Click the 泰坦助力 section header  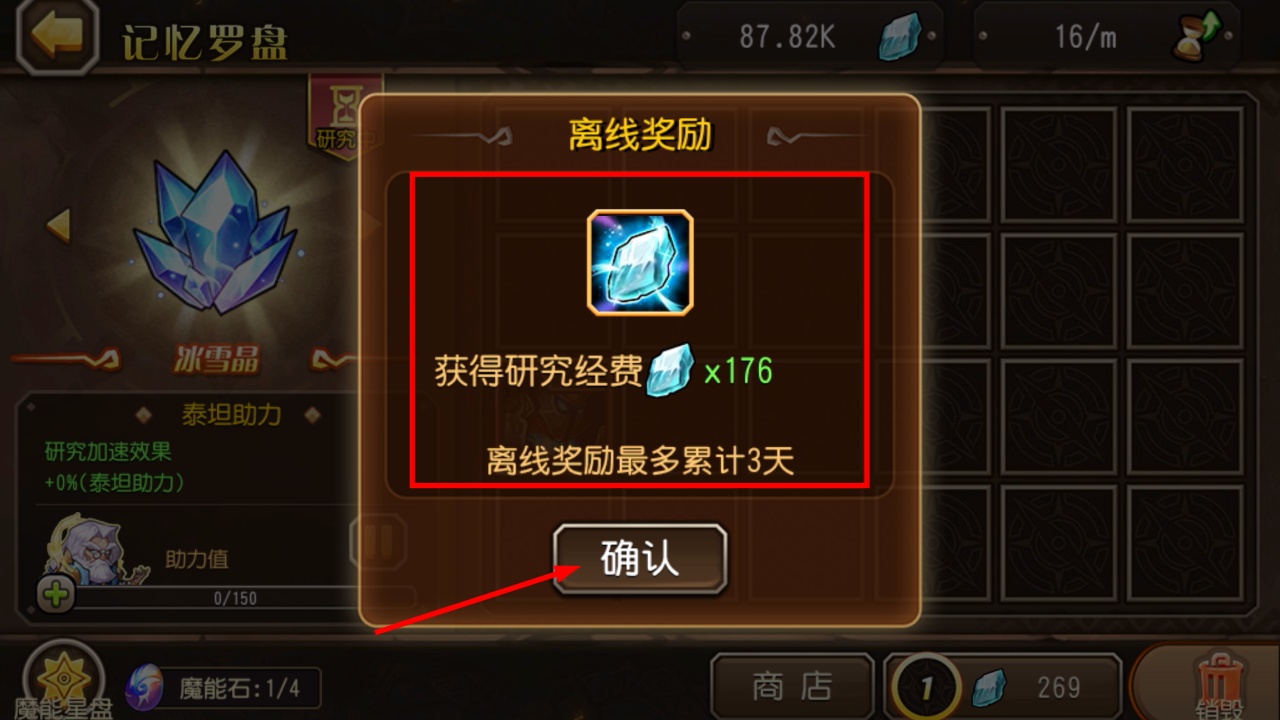point(231,414)
